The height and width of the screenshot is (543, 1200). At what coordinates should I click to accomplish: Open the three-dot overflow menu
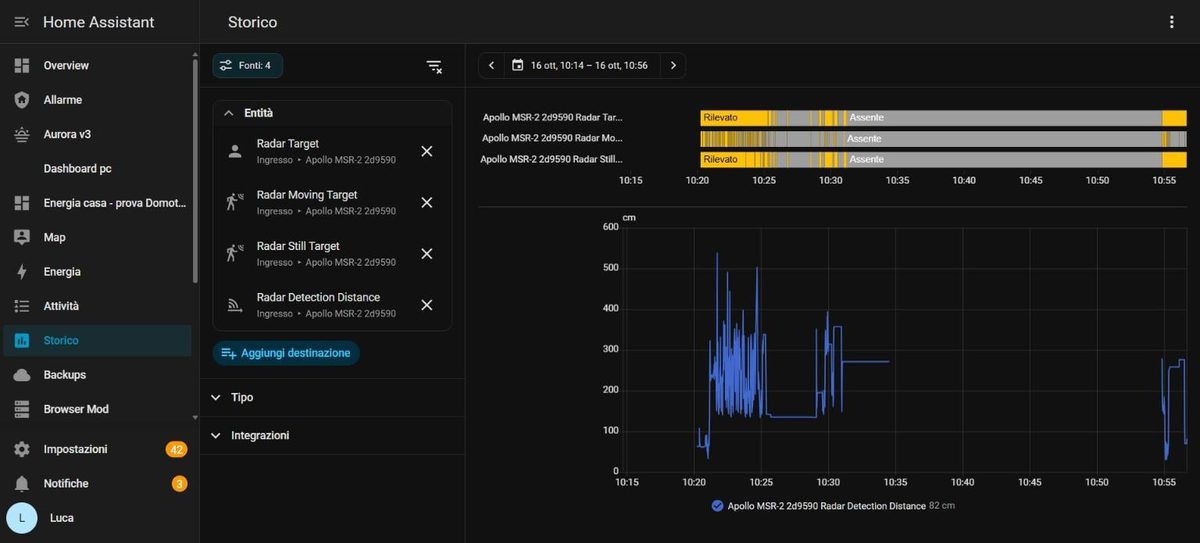(1172, 22)
